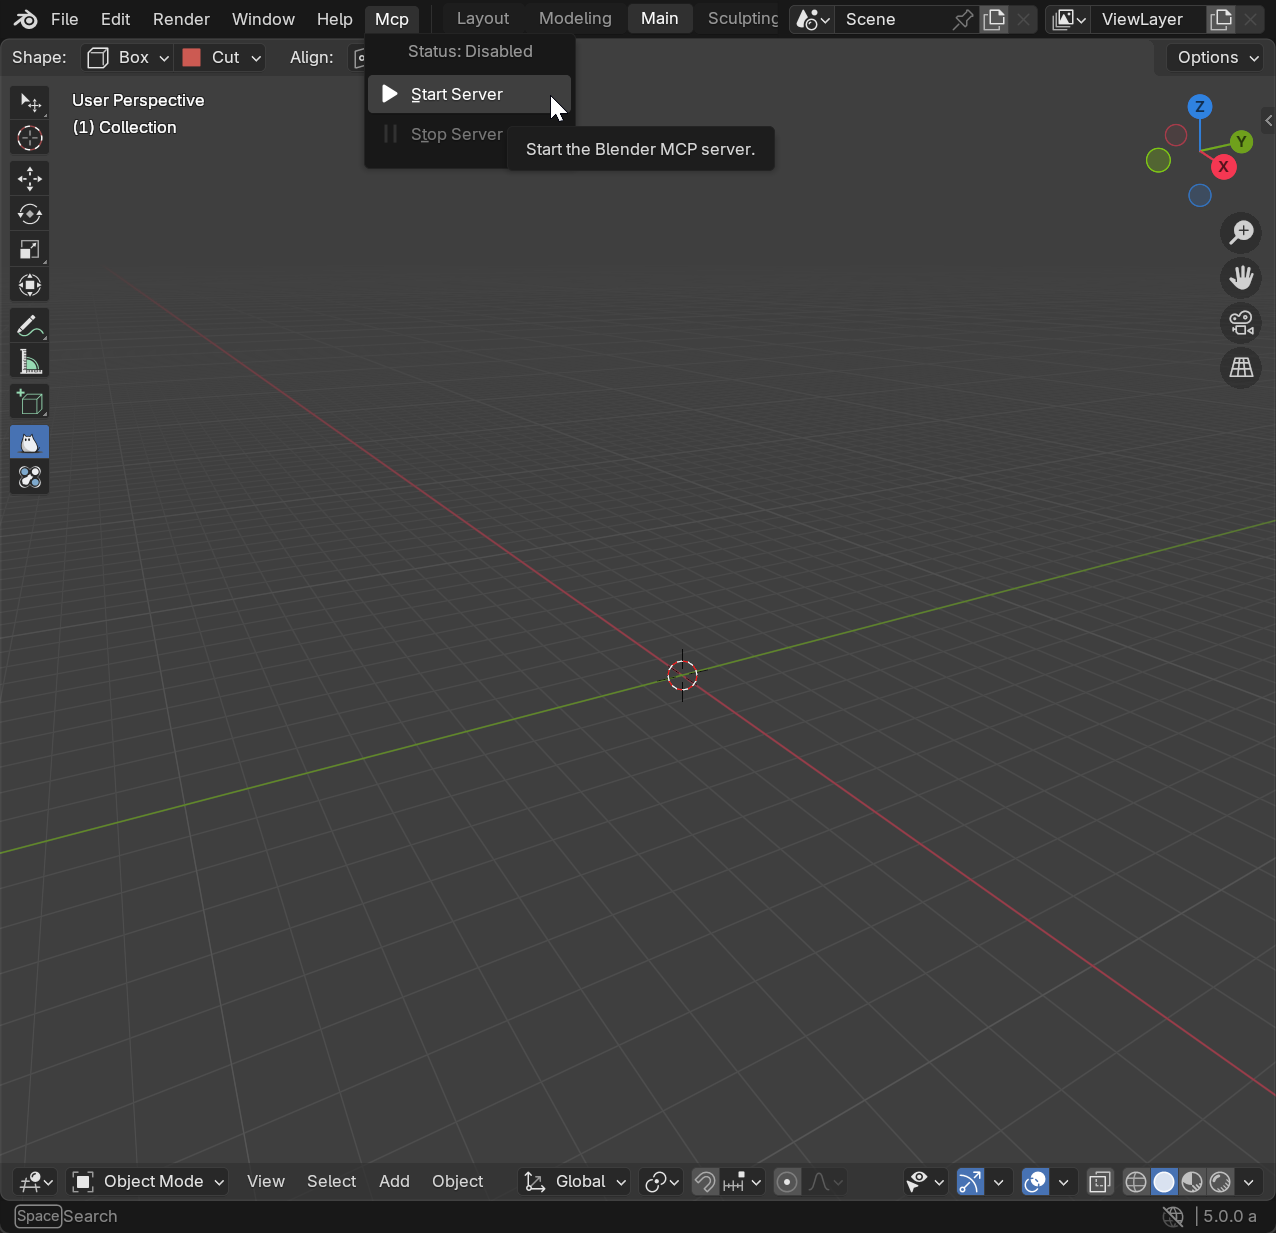
Task: Switch to the Modeling workspace tab
Action: click(x=575, y=19)
